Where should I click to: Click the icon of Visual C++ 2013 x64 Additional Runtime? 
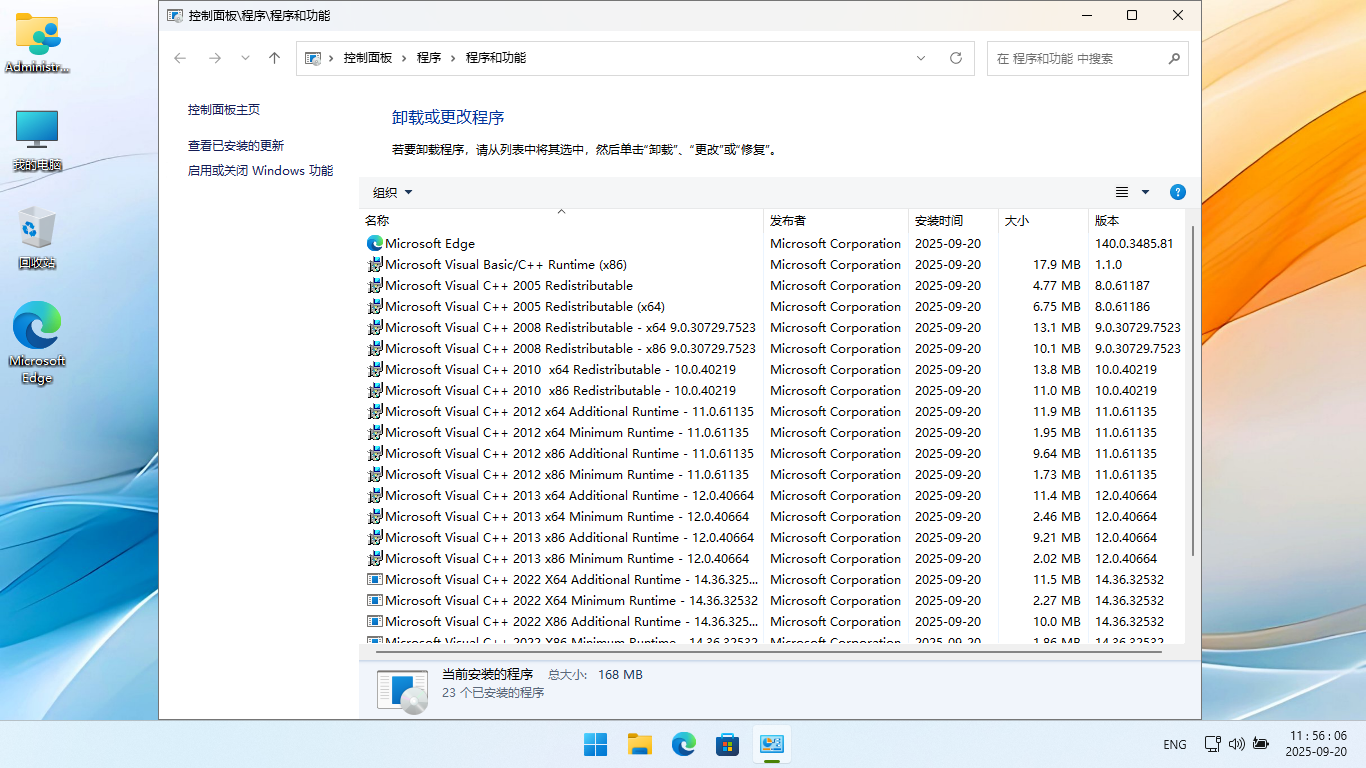pyautogui.click(x=375, y=495)
